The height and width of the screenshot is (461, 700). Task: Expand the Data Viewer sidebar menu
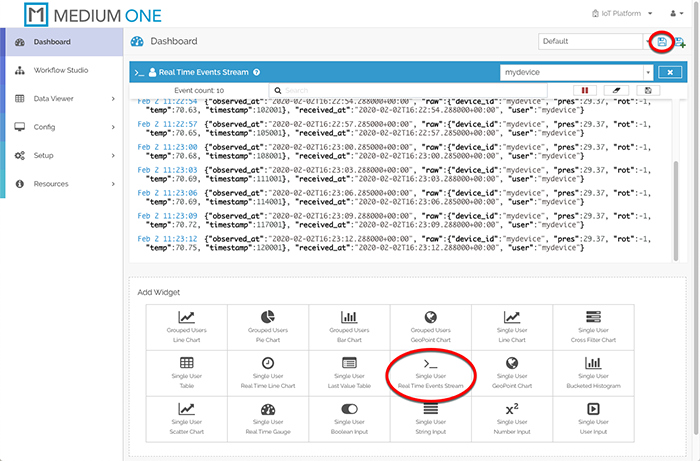tap(60, 99)
